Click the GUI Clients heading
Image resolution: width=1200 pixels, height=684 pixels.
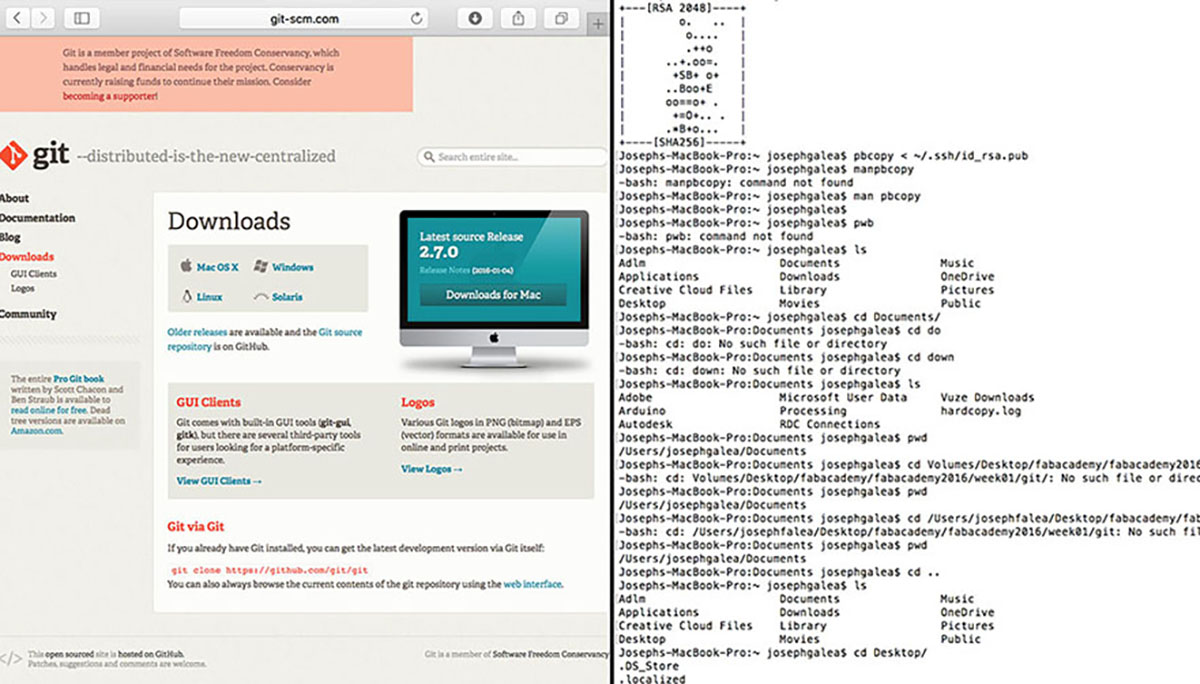click(208, 402)
